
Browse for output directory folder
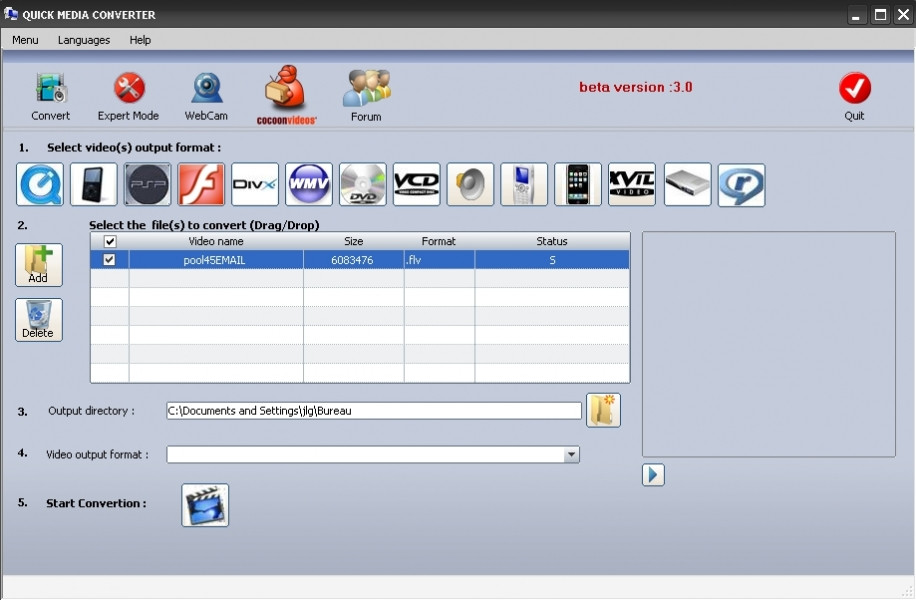[x=603, y=410]
